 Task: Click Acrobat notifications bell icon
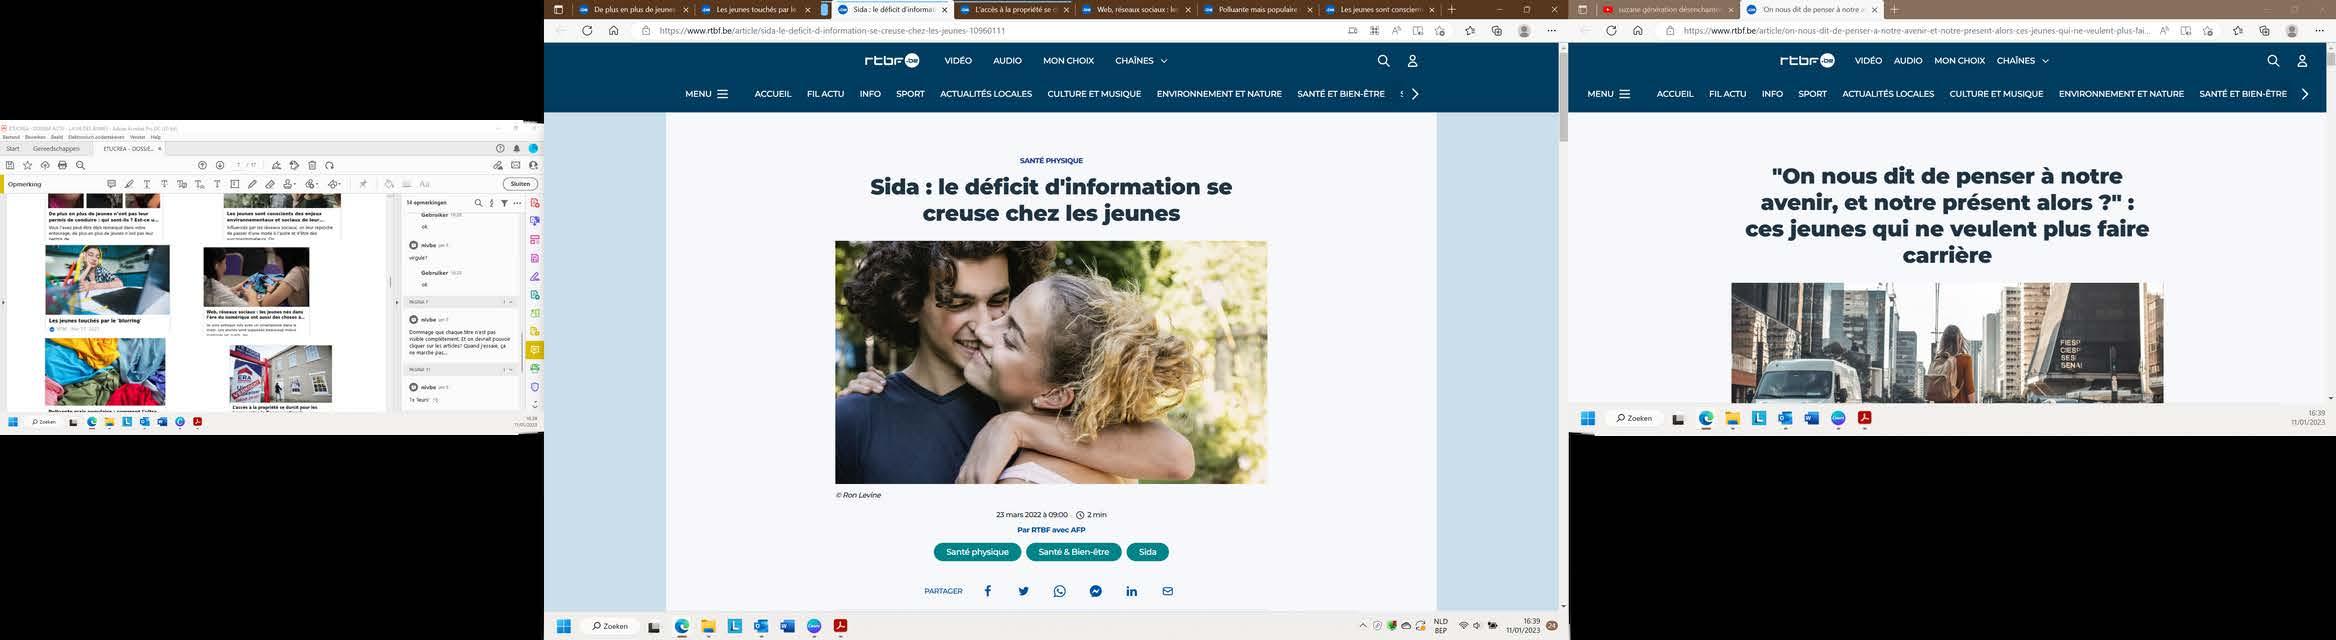tap(517, 148)
